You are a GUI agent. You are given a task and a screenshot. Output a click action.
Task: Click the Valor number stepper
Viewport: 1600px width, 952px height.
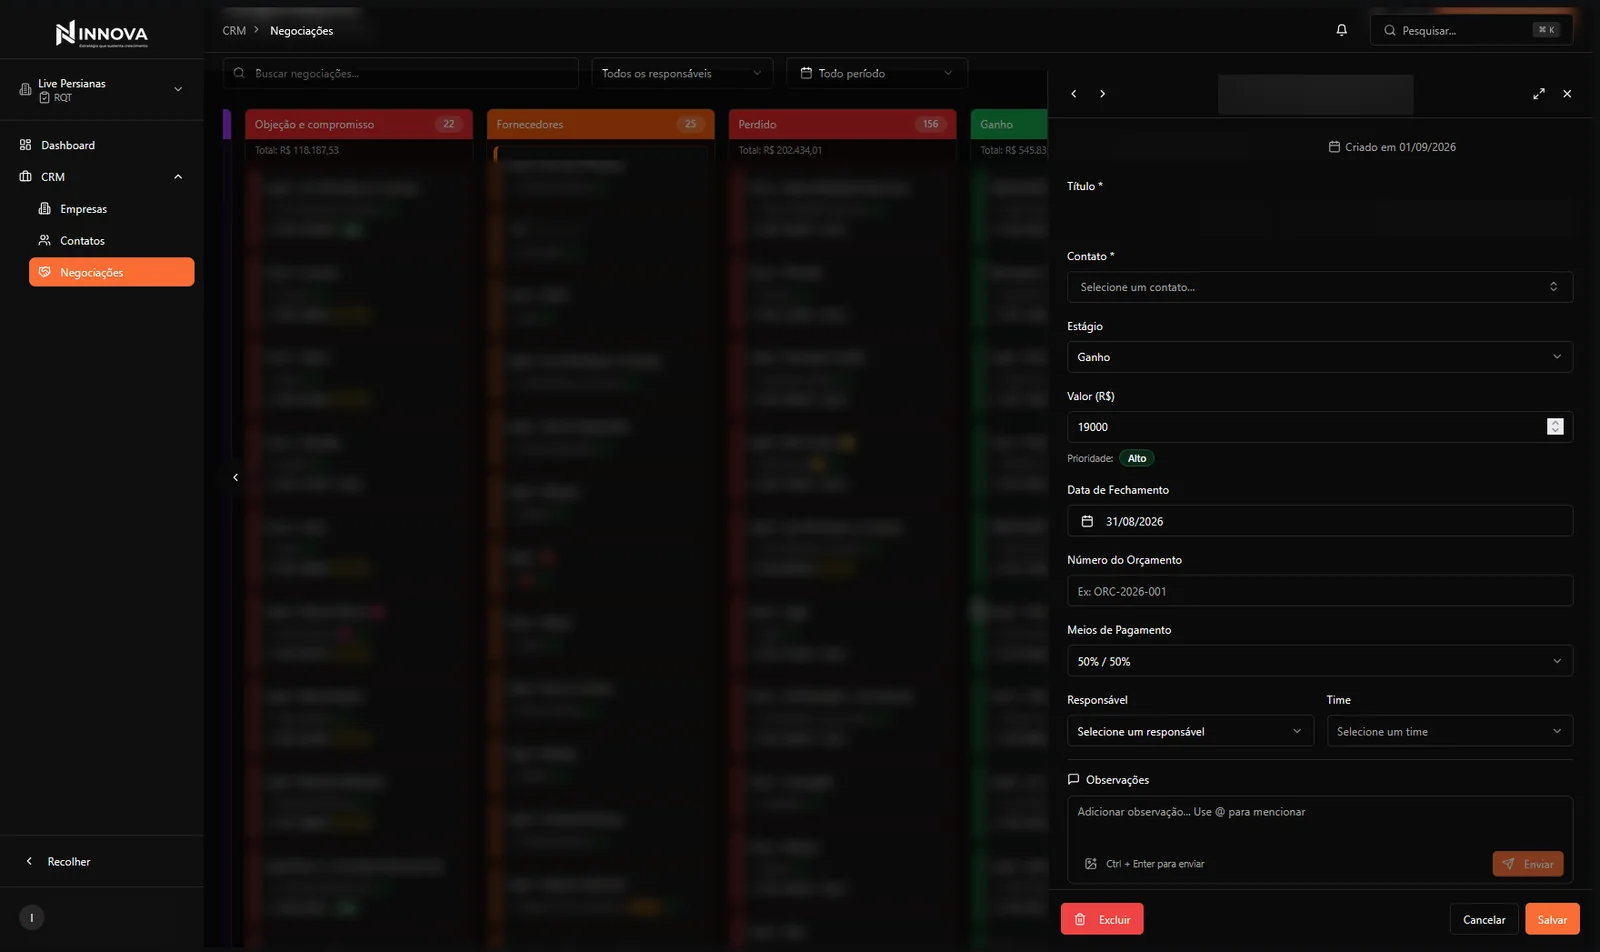tap(1555, 427)
